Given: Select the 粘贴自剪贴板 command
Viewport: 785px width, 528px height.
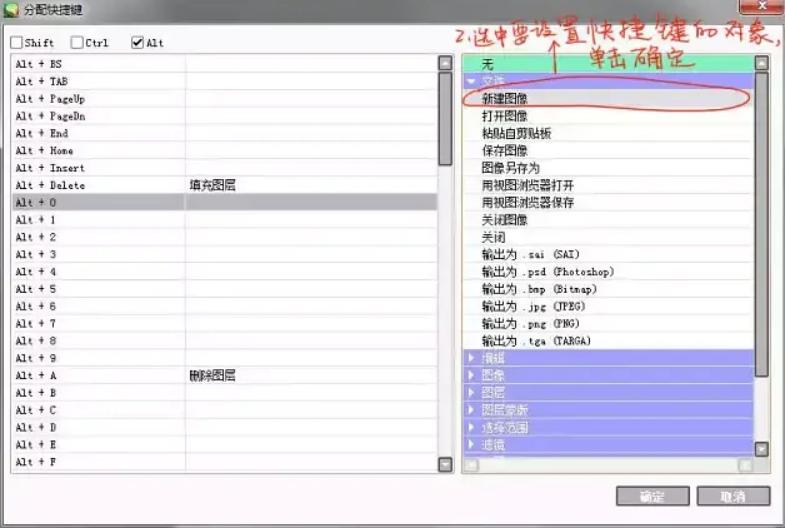Looking at the screenshot, I should [x=608, y=133].
